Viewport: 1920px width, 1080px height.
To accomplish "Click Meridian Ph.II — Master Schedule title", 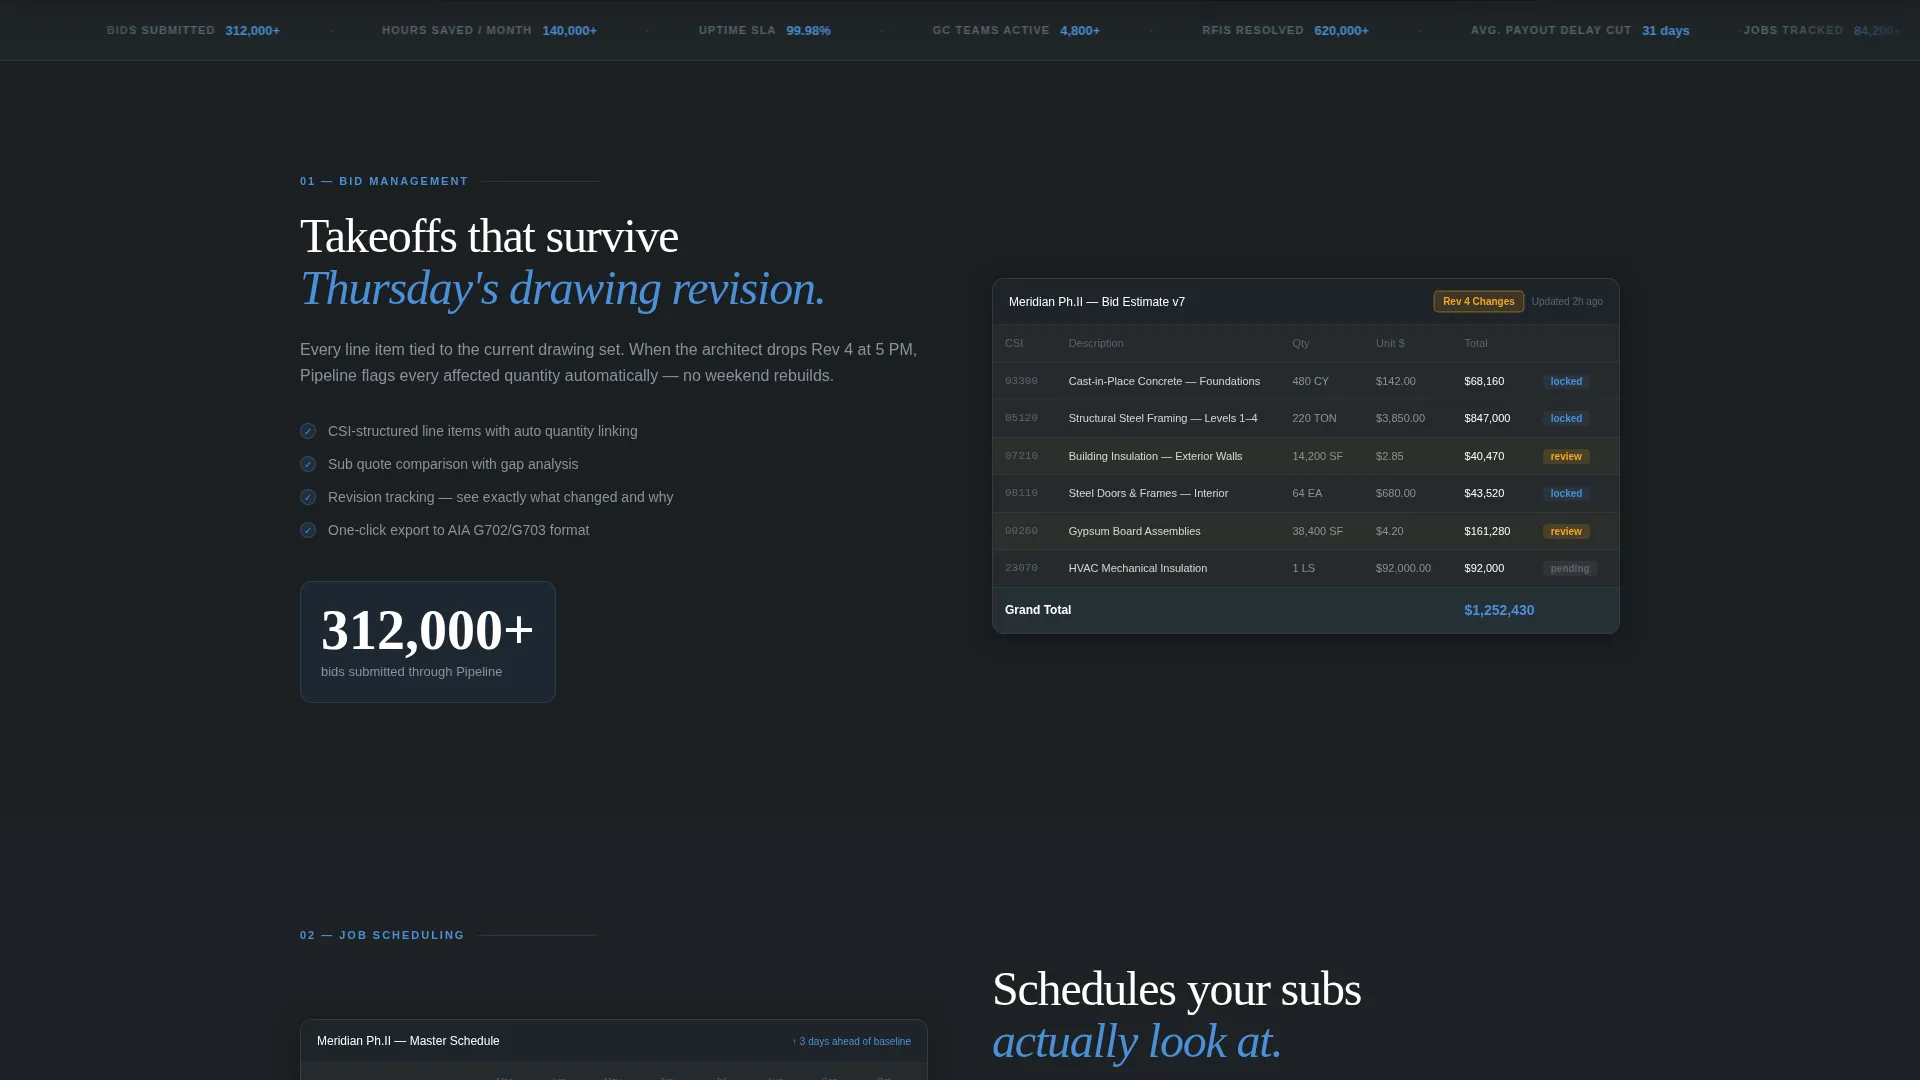I will tap(408, 1041).
